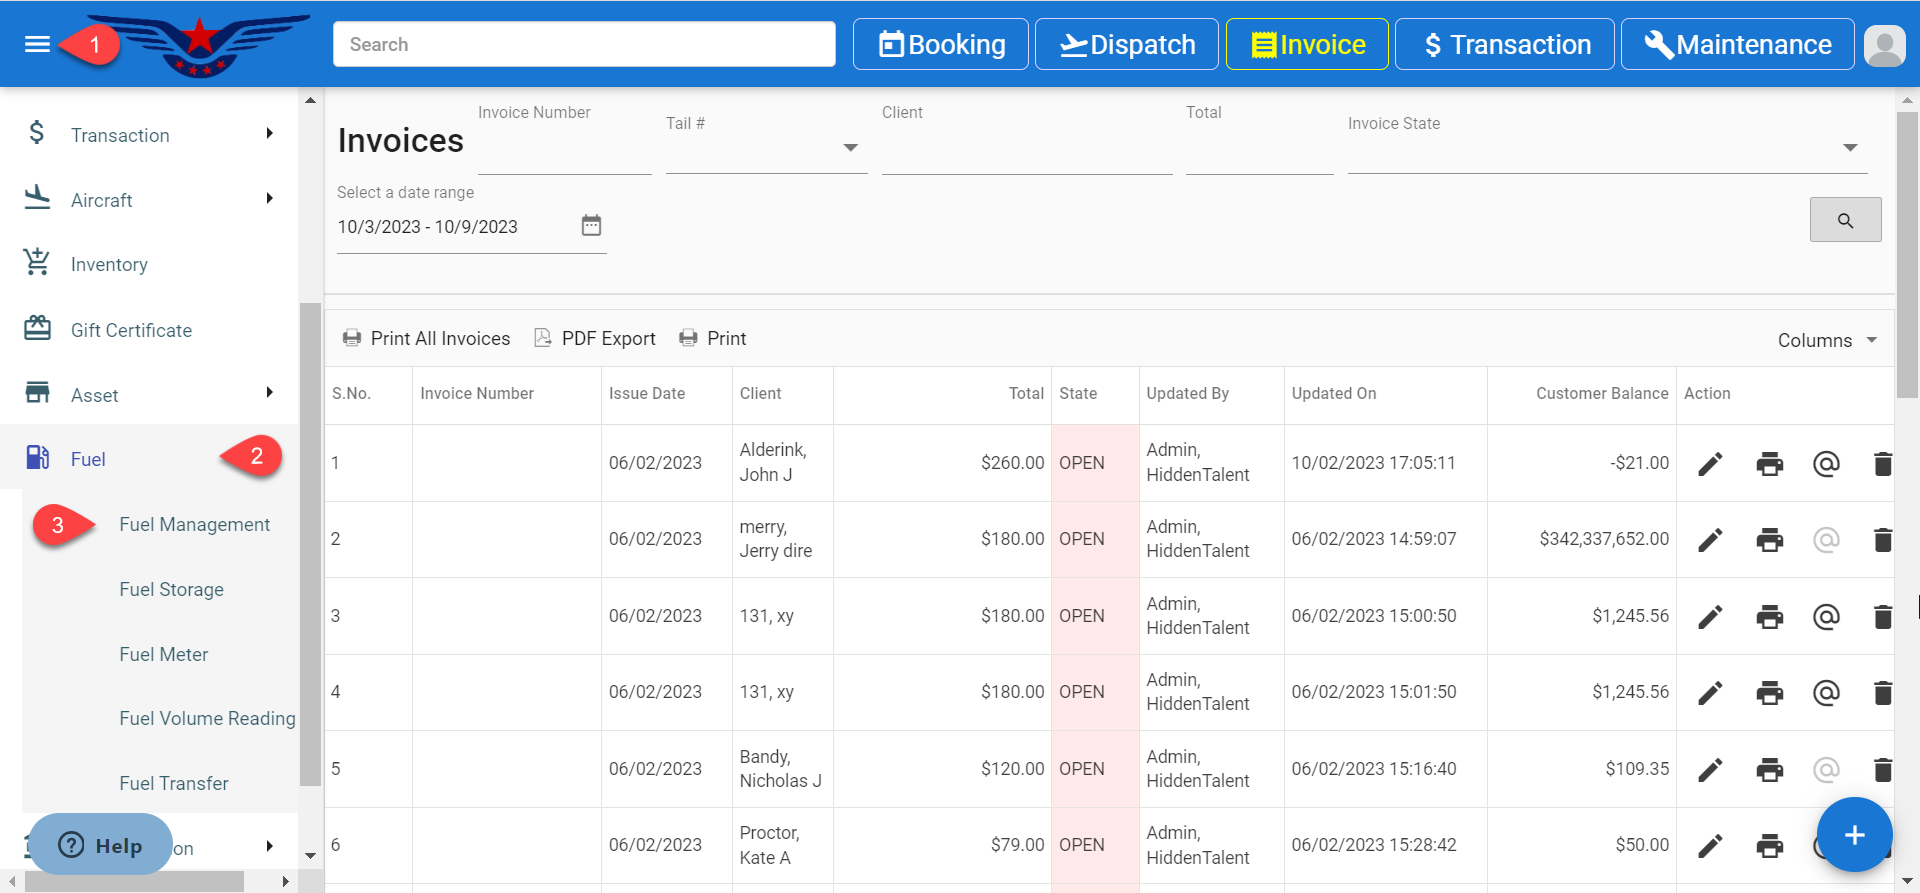Image resolution: width=1920 pixels, height=893 pixels.
Task: Switch to the Dispatch tab
Action: (1126, 45)
